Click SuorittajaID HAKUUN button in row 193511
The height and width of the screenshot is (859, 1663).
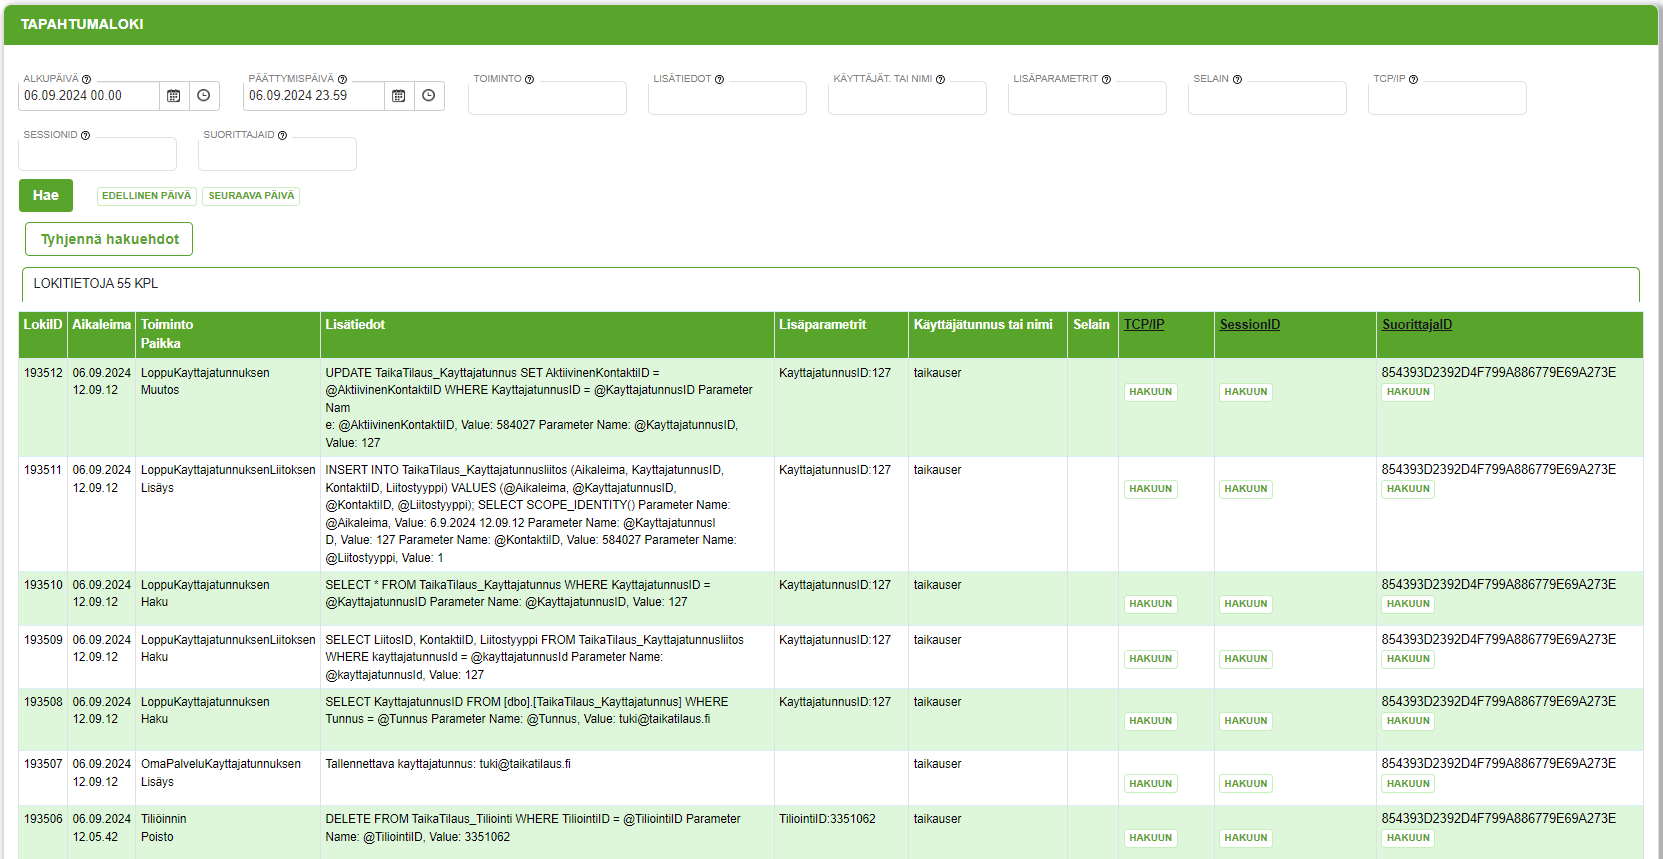coord(1408,489)
